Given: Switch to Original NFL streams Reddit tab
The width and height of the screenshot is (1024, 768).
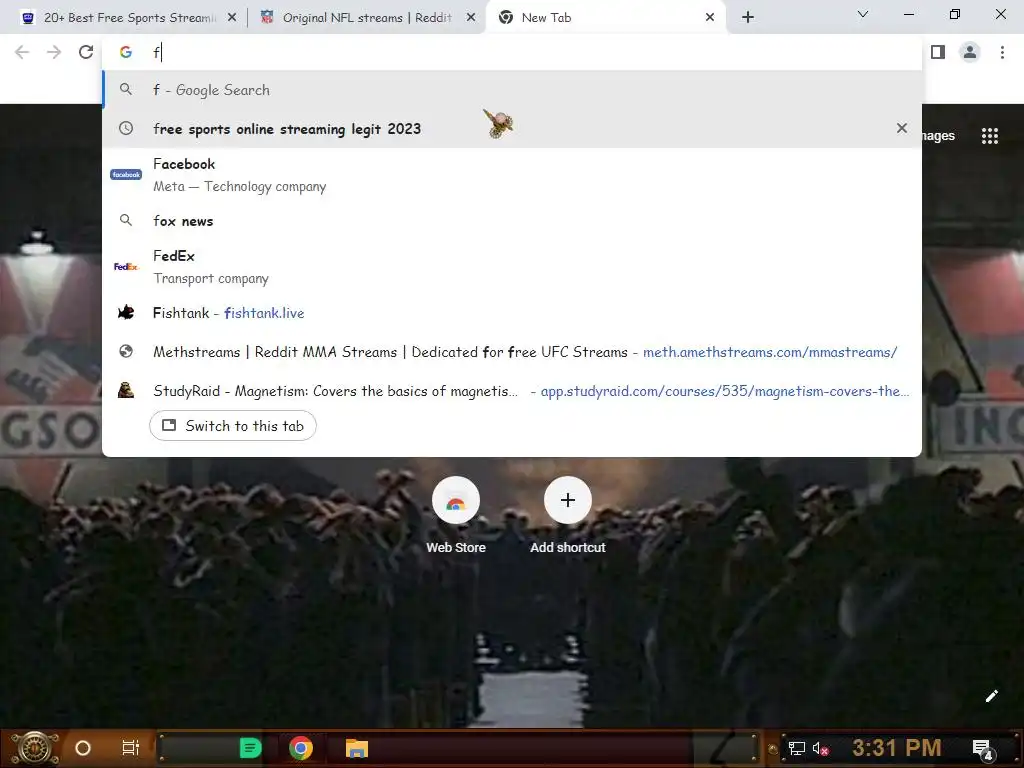Looking at the screenshot, I should tap(366, 18).
